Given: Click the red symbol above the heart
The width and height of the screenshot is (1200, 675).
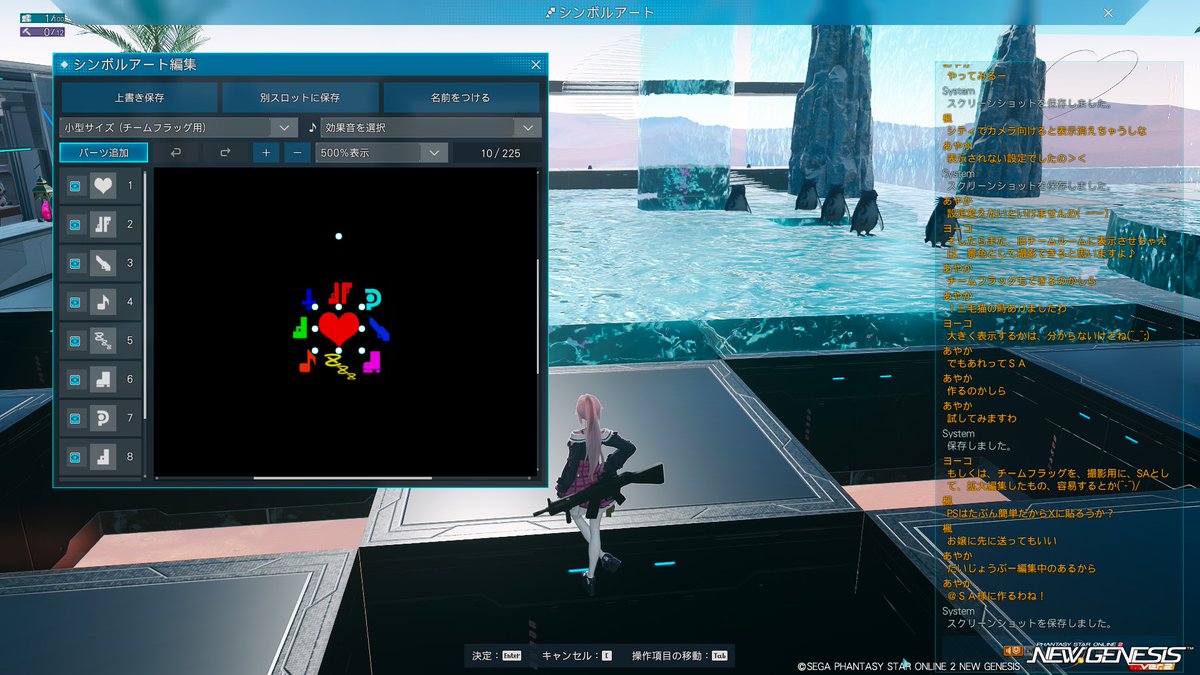Looking at the screenshot, I should pos(340,294).
